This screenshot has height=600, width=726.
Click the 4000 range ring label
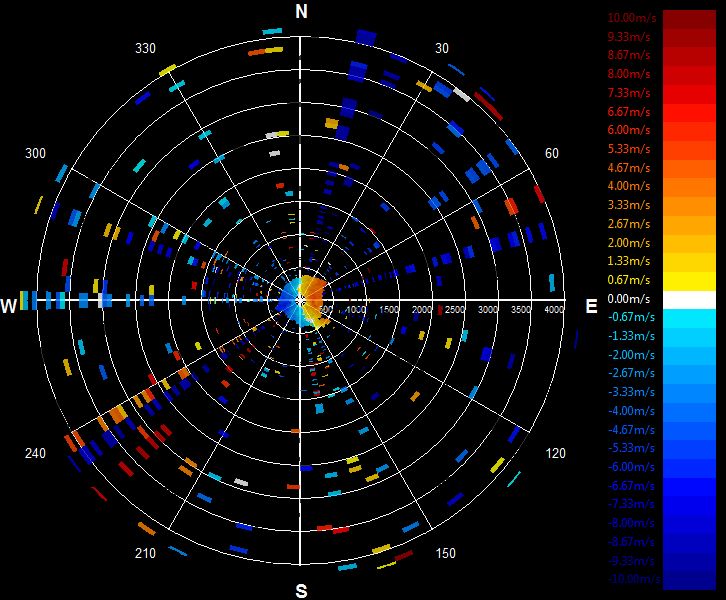click(554, 310)
